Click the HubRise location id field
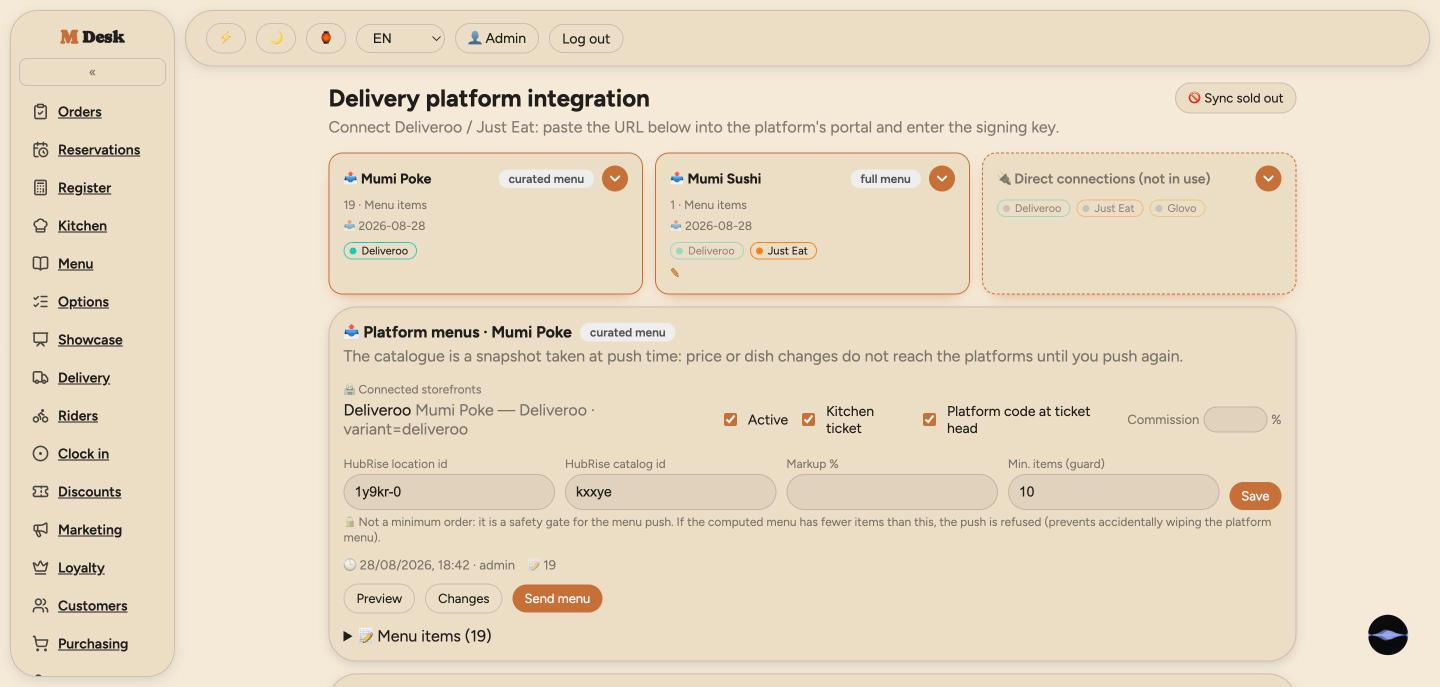The image size is (1440, 687). pos(449,492)
